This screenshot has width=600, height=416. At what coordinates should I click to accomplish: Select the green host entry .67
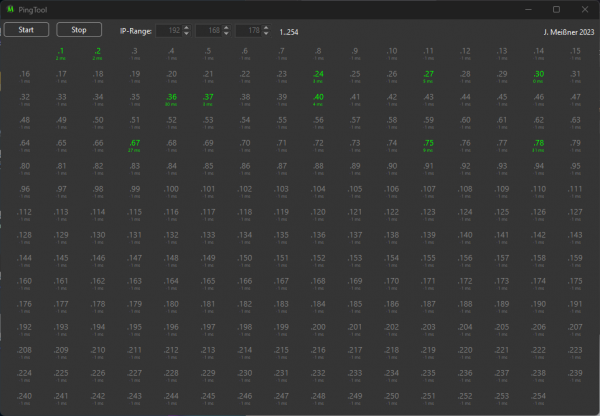[x=134, y=146]
